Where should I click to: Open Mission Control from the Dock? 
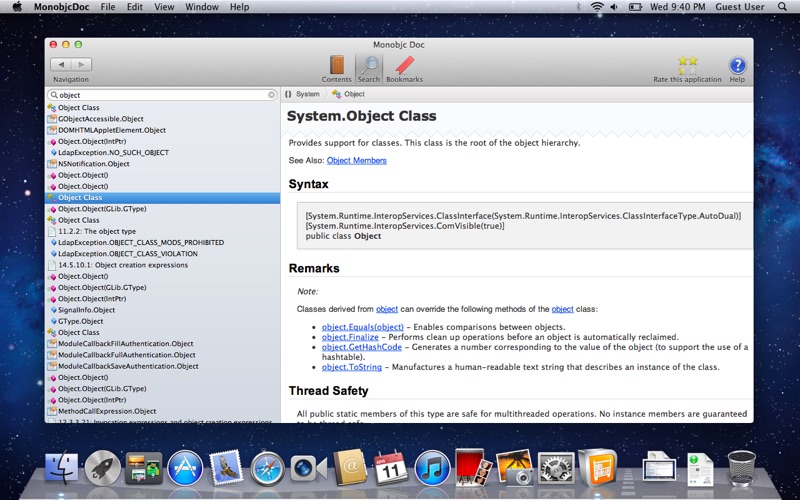(144, 468)
